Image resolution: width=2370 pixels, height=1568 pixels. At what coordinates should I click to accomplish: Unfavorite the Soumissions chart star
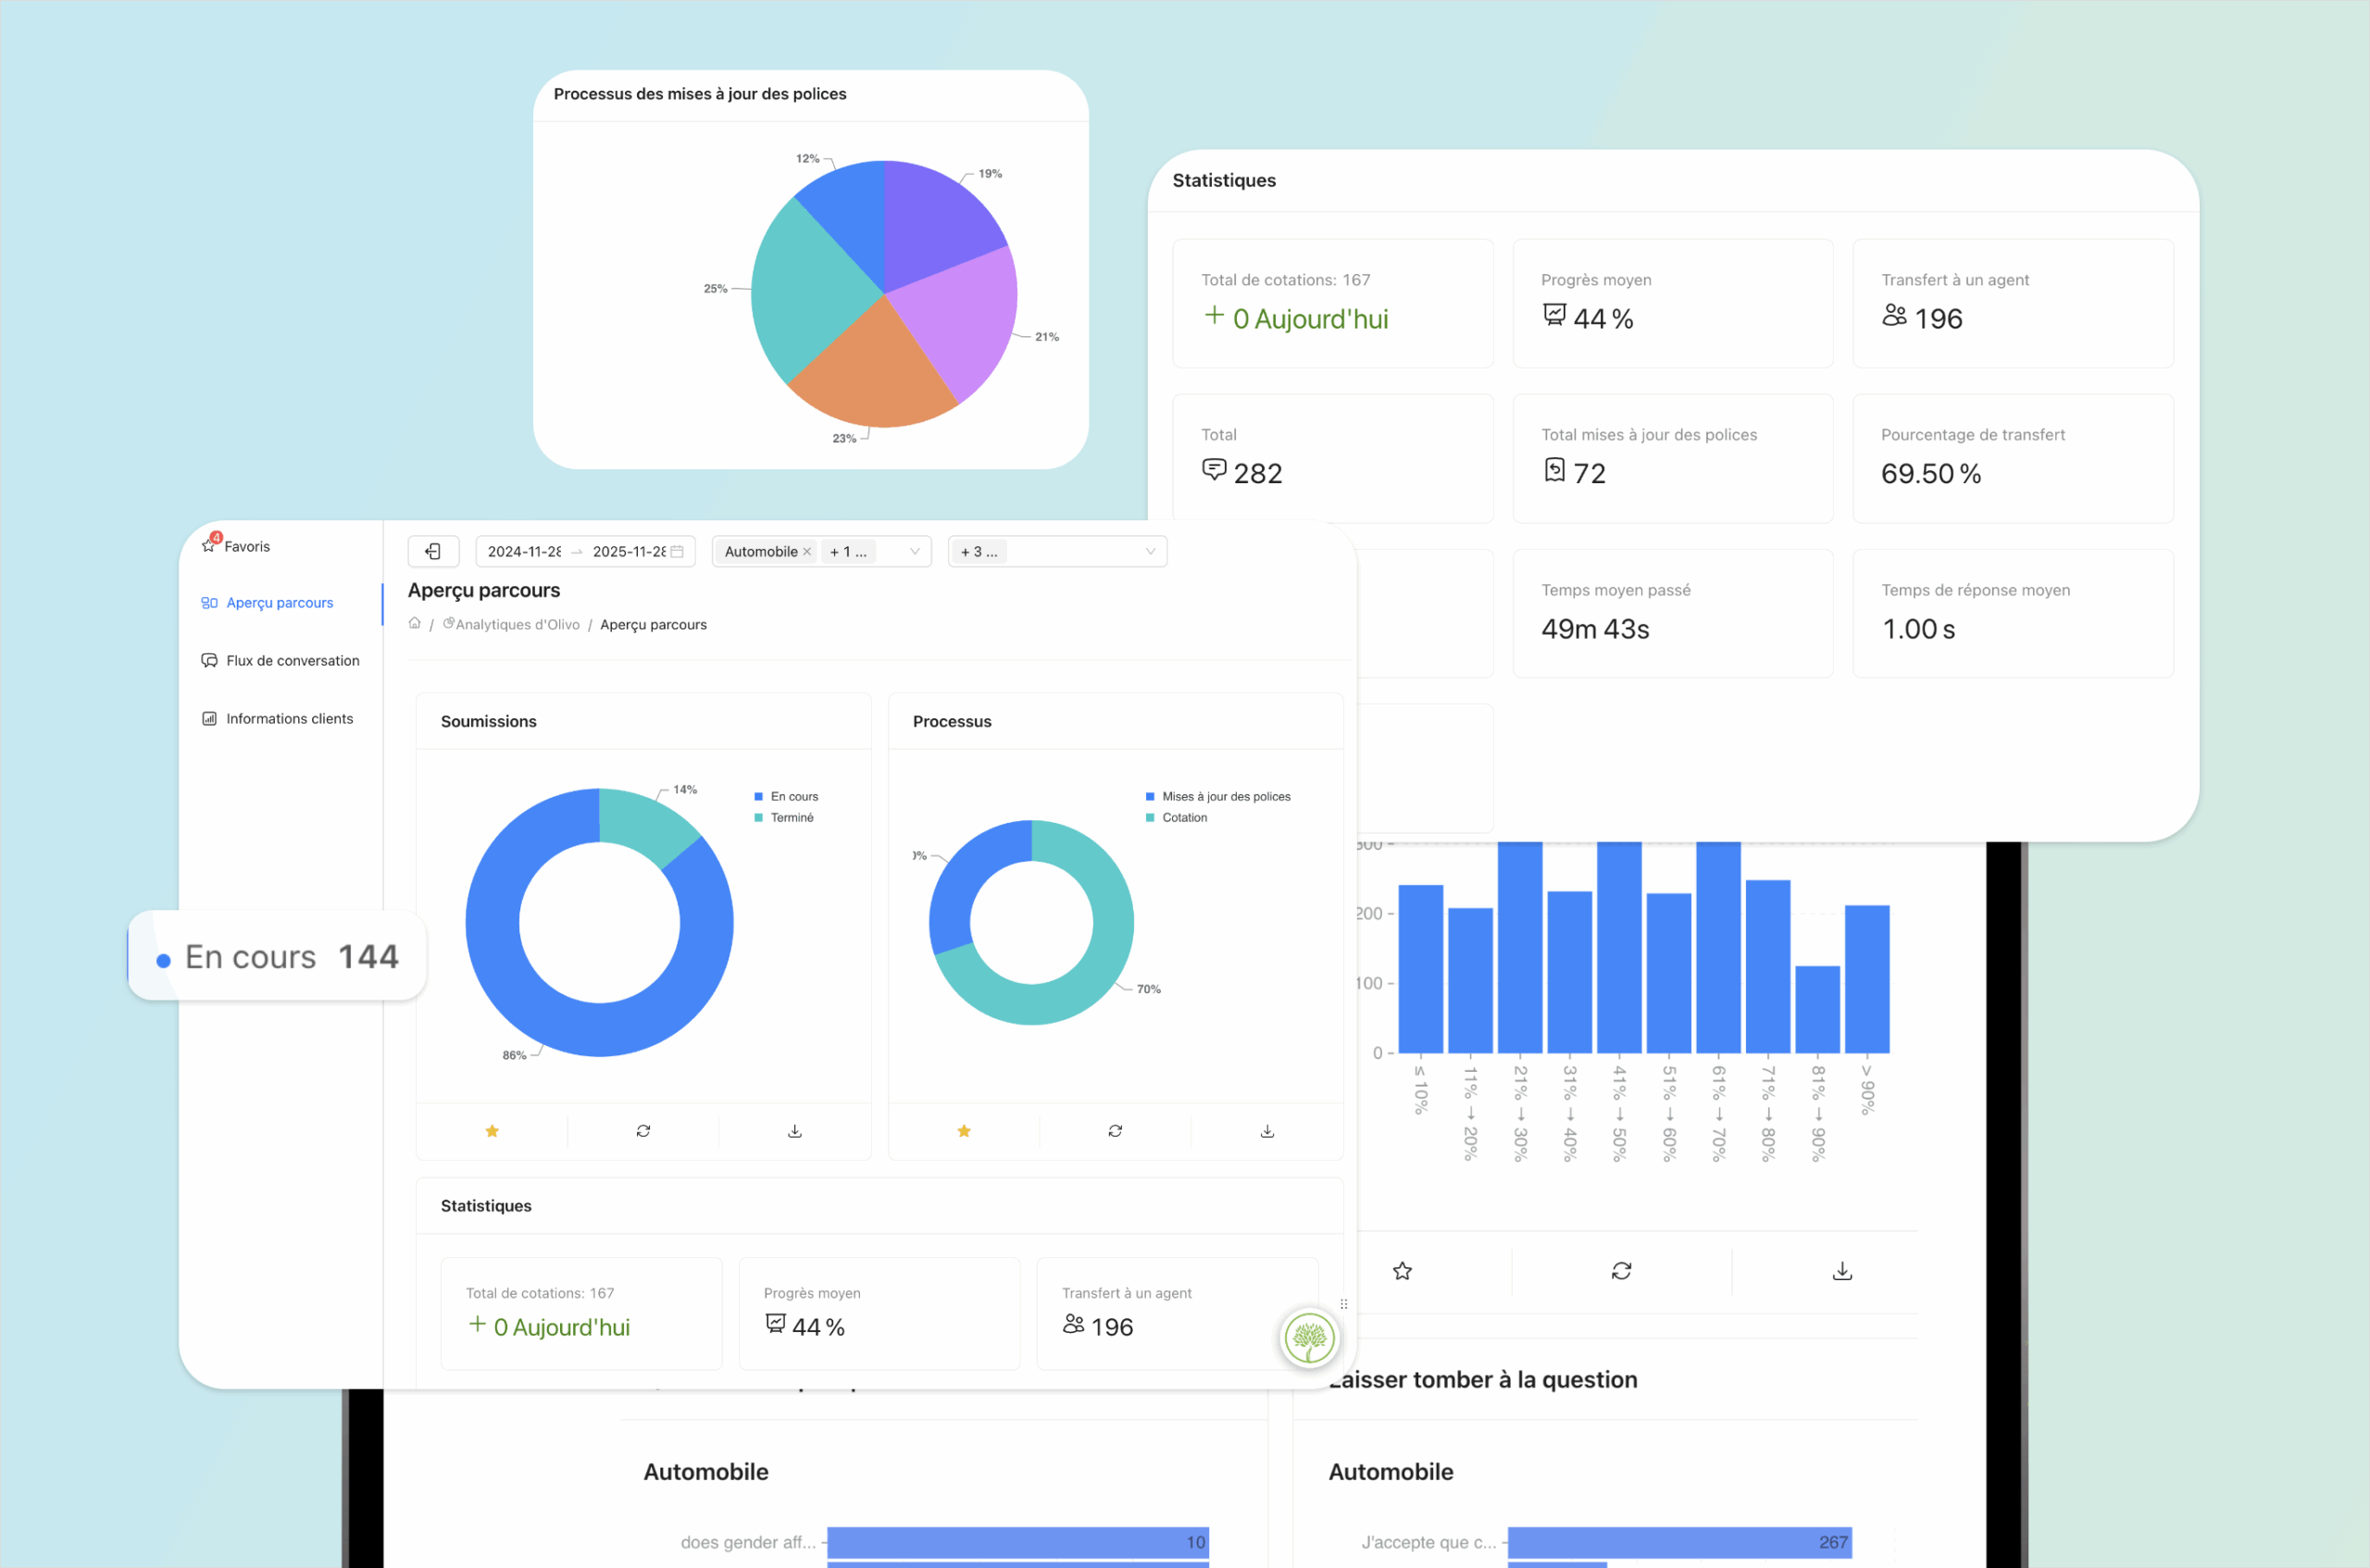(492, 1130)
